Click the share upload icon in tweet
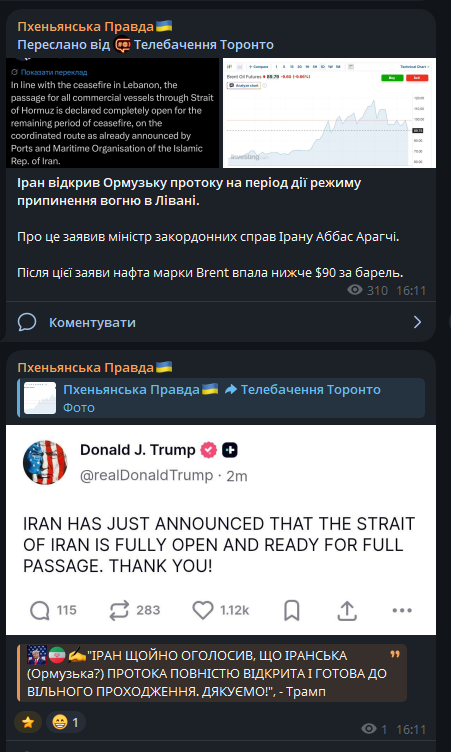This screenshot has width=451, height=752. pyautogui.click(x=347, y=610)
